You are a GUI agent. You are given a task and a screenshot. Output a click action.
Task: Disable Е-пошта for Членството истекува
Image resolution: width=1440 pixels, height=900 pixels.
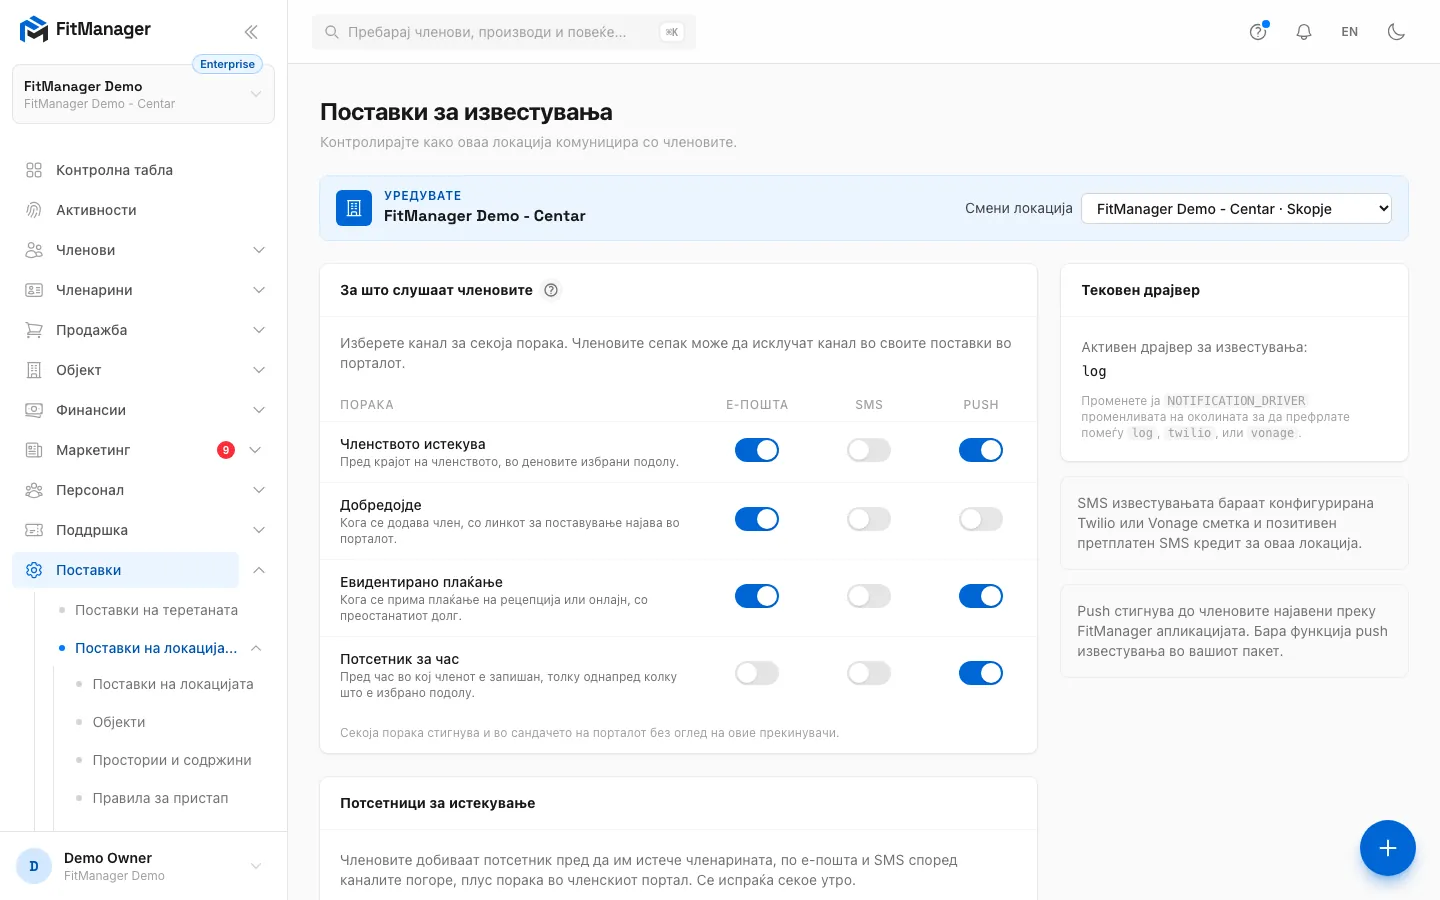click(757, 450)
